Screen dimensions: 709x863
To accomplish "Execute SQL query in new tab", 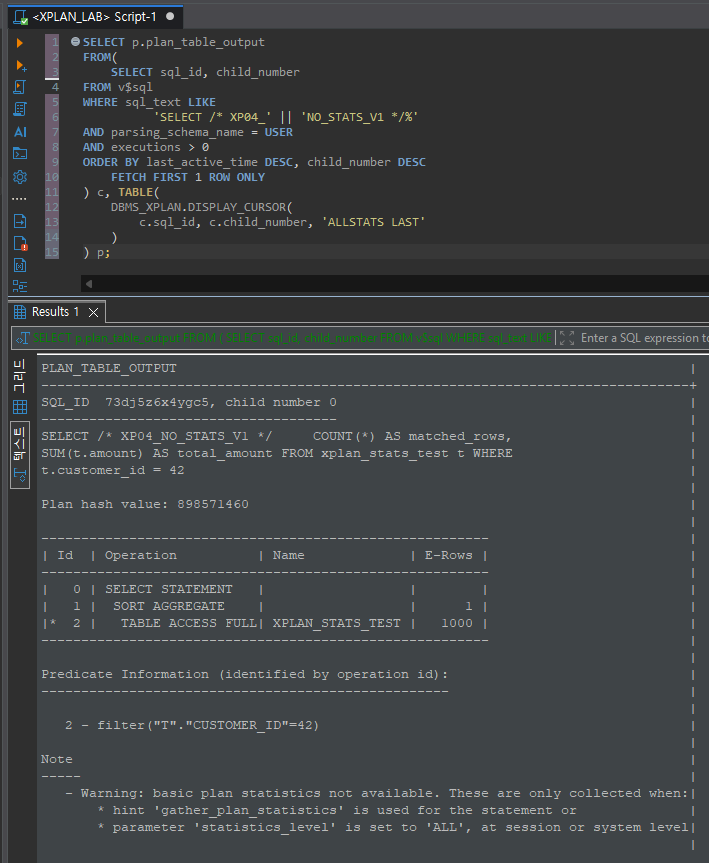I will [x=21, y=65].
